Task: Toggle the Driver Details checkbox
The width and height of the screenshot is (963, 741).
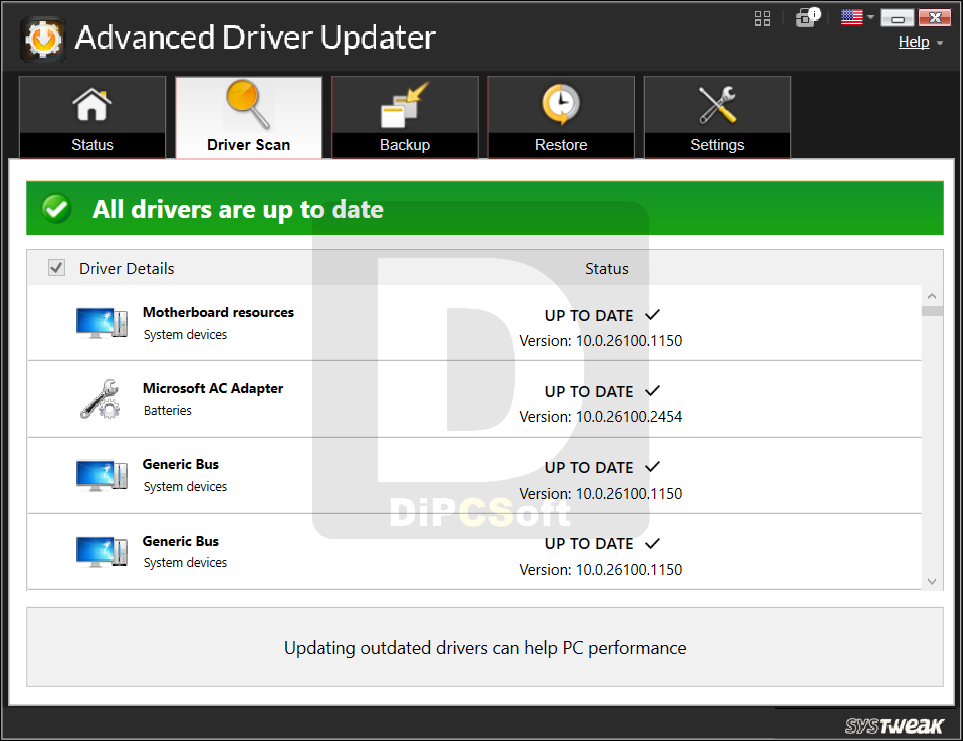Action: pyautogui.click(x=57, y=268)
